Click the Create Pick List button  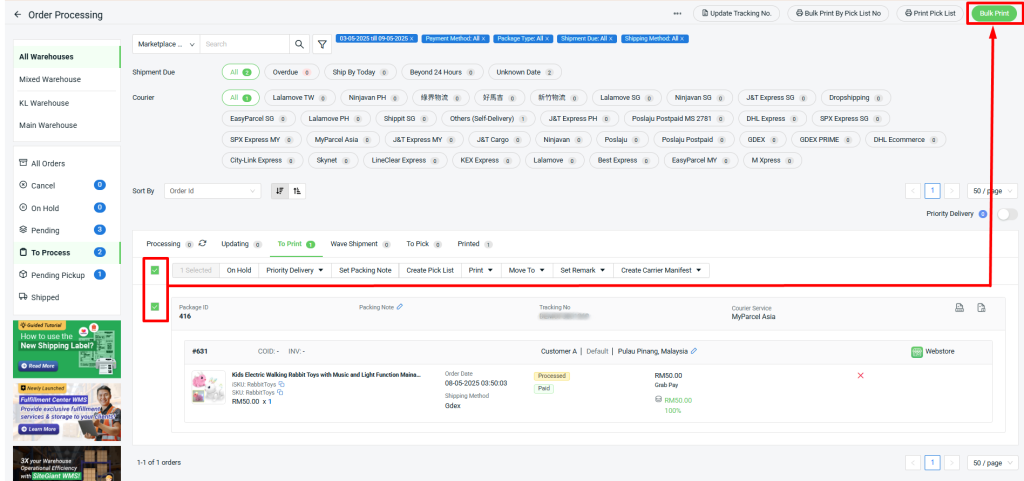coord(430,270)
